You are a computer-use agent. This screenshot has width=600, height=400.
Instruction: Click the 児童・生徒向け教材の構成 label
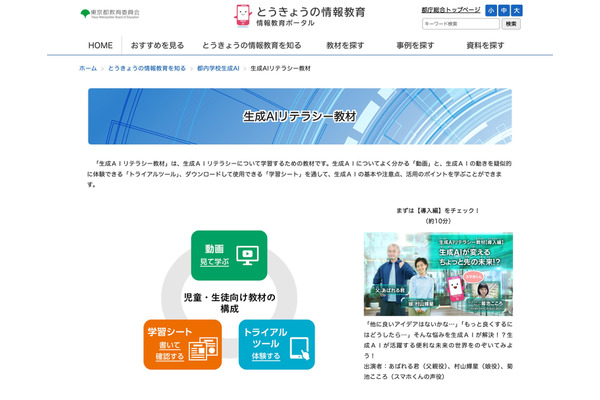point(229,303)
